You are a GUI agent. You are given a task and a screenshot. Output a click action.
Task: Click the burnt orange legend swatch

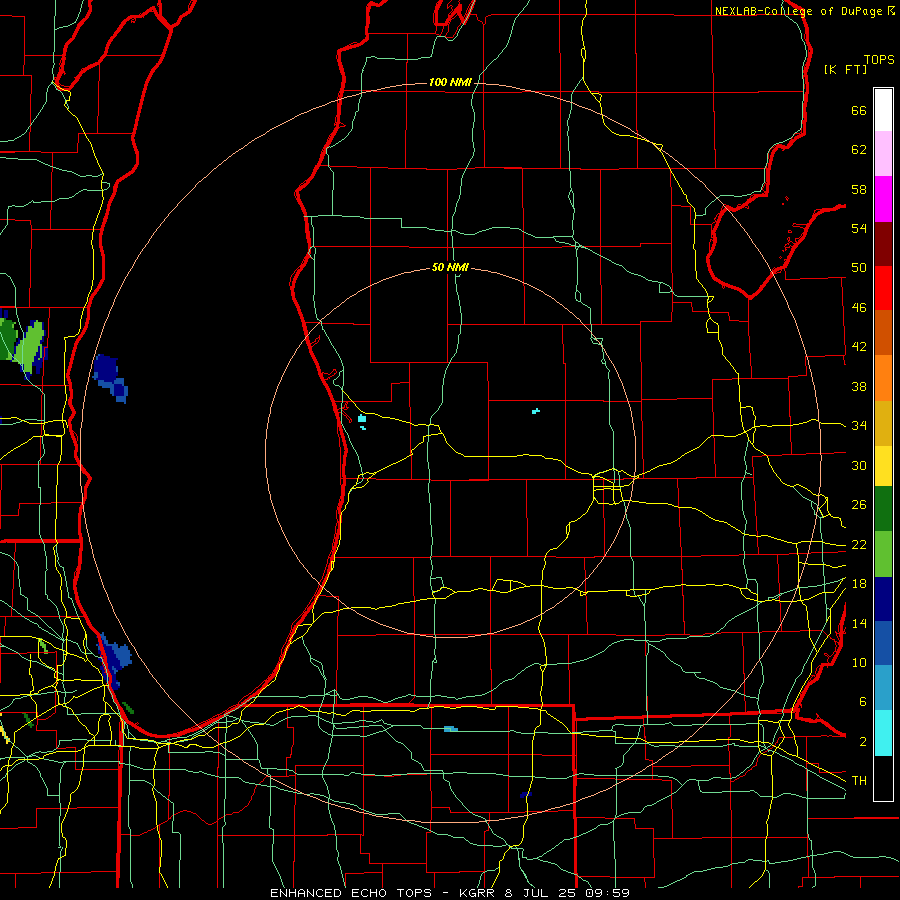(x=883, y=333)
